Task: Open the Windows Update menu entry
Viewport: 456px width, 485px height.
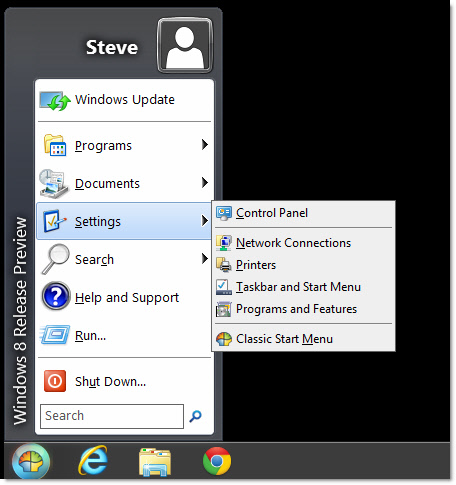Action: [124, 100]
